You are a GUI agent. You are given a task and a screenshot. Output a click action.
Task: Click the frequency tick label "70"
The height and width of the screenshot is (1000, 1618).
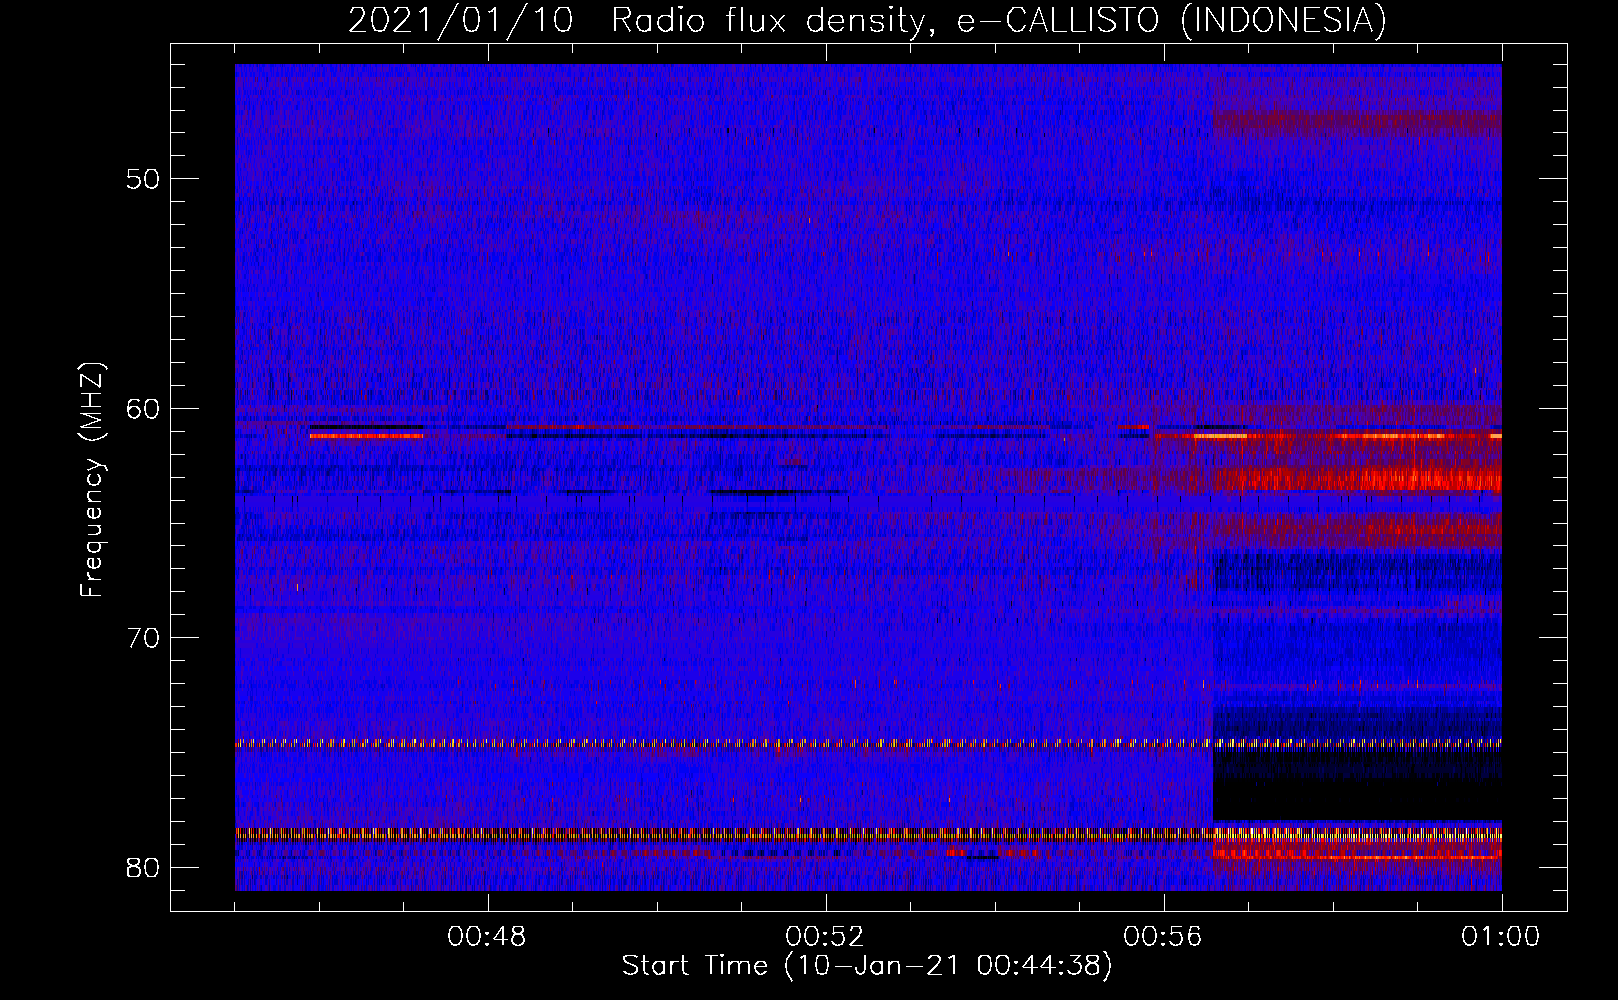point(144,638)
